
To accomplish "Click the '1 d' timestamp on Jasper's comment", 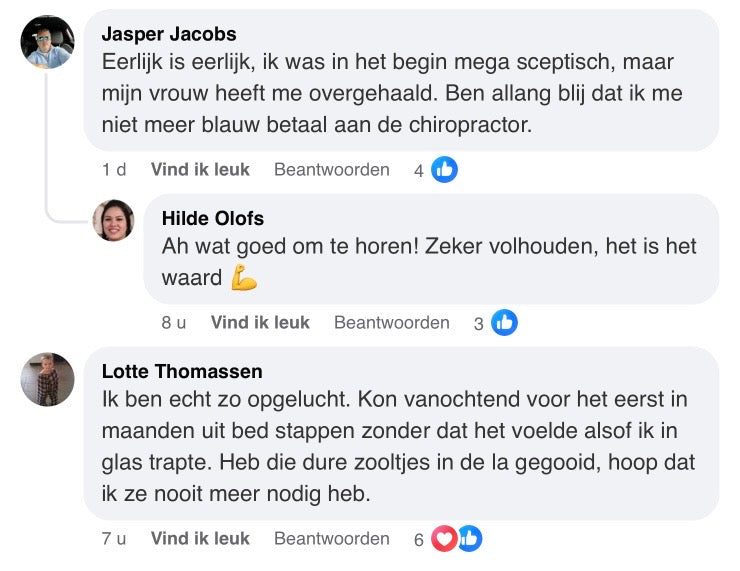I will coord(114,170).
